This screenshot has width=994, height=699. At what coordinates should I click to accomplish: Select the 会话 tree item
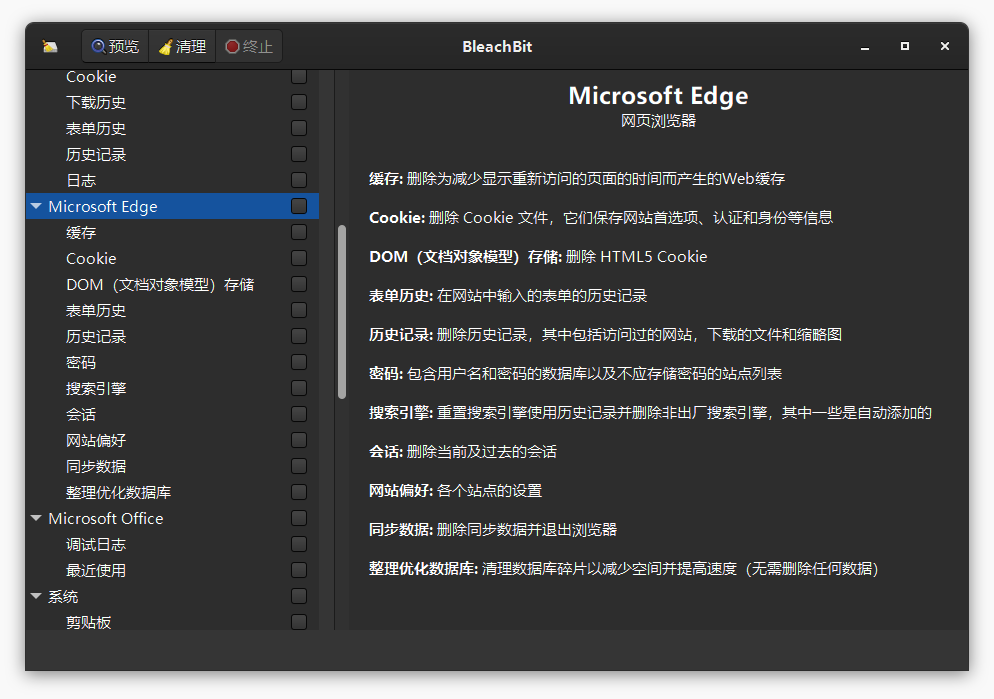click(x=81, y=414)
